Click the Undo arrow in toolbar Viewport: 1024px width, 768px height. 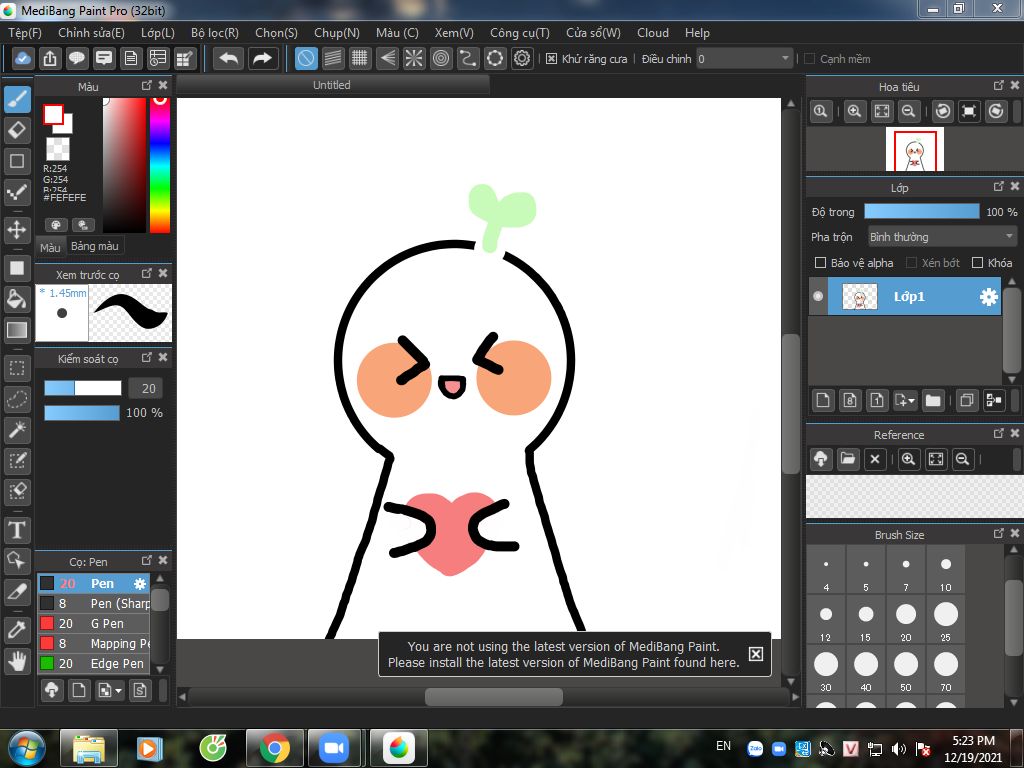[x=229, y=59]
